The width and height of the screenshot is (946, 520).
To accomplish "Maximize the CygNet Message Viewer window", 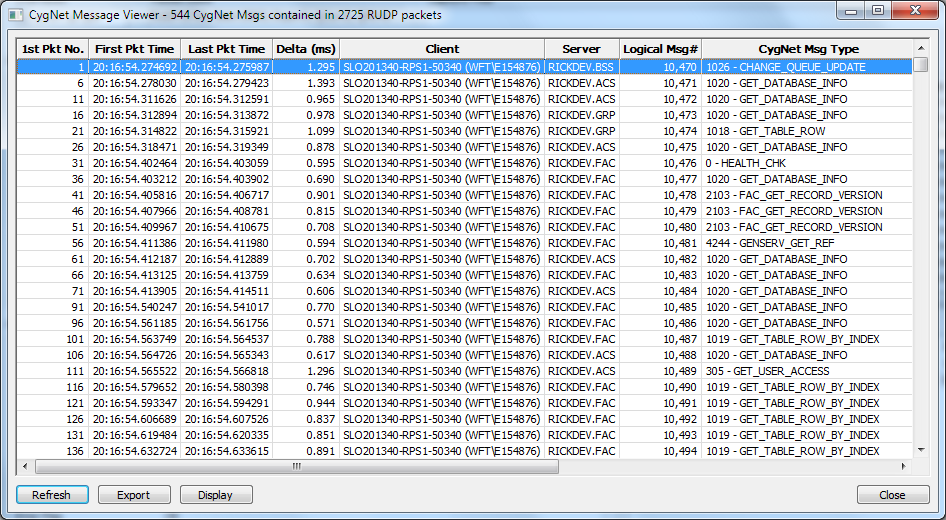I will (878, 11).
